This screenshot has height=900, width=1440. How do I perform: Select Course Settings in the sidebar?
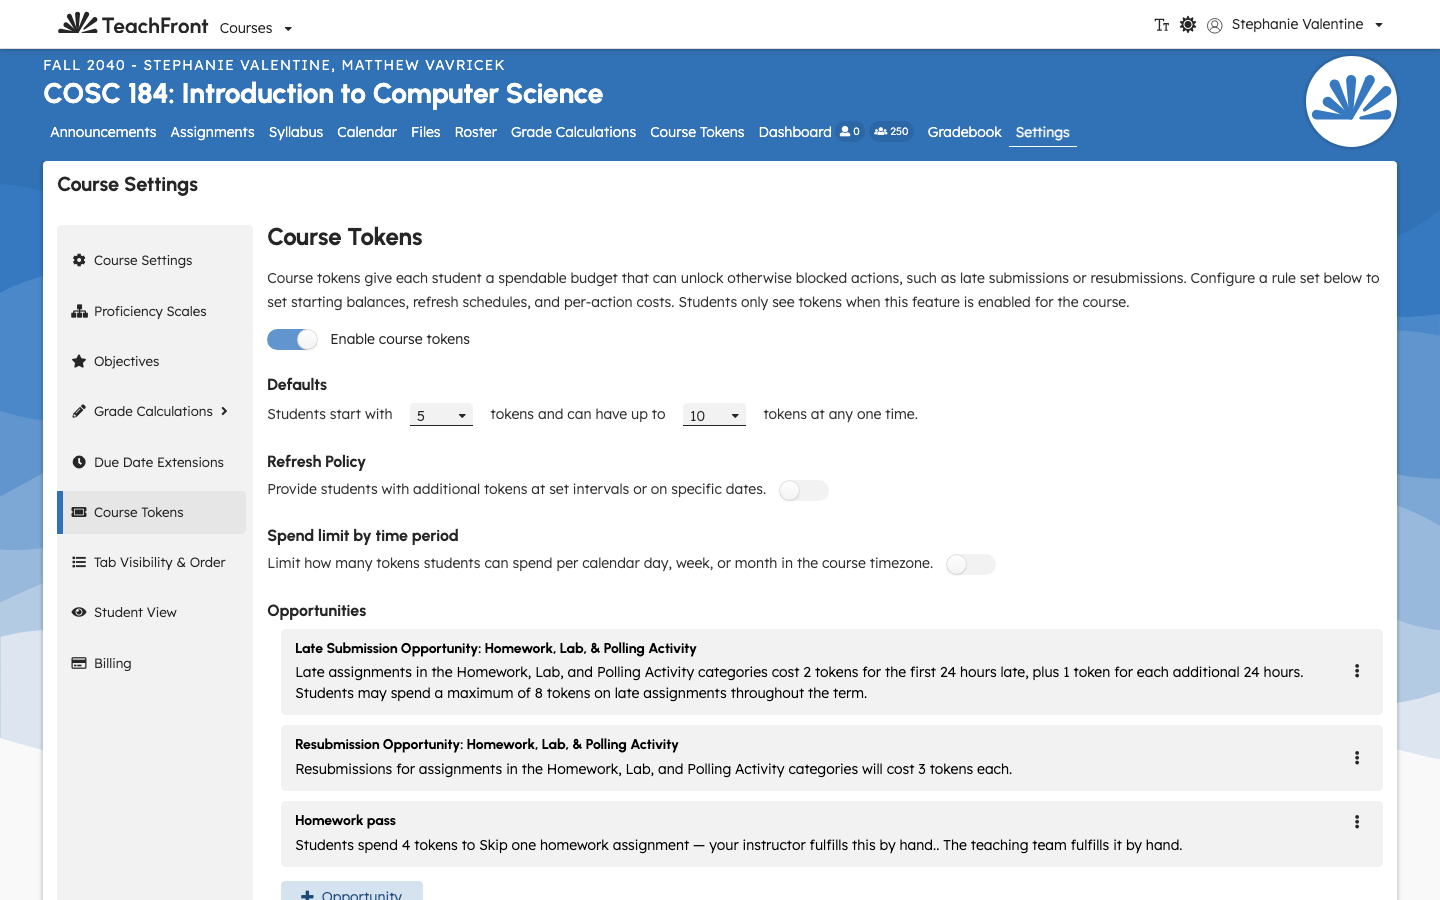pyautogui.click(x=152, y=260)
